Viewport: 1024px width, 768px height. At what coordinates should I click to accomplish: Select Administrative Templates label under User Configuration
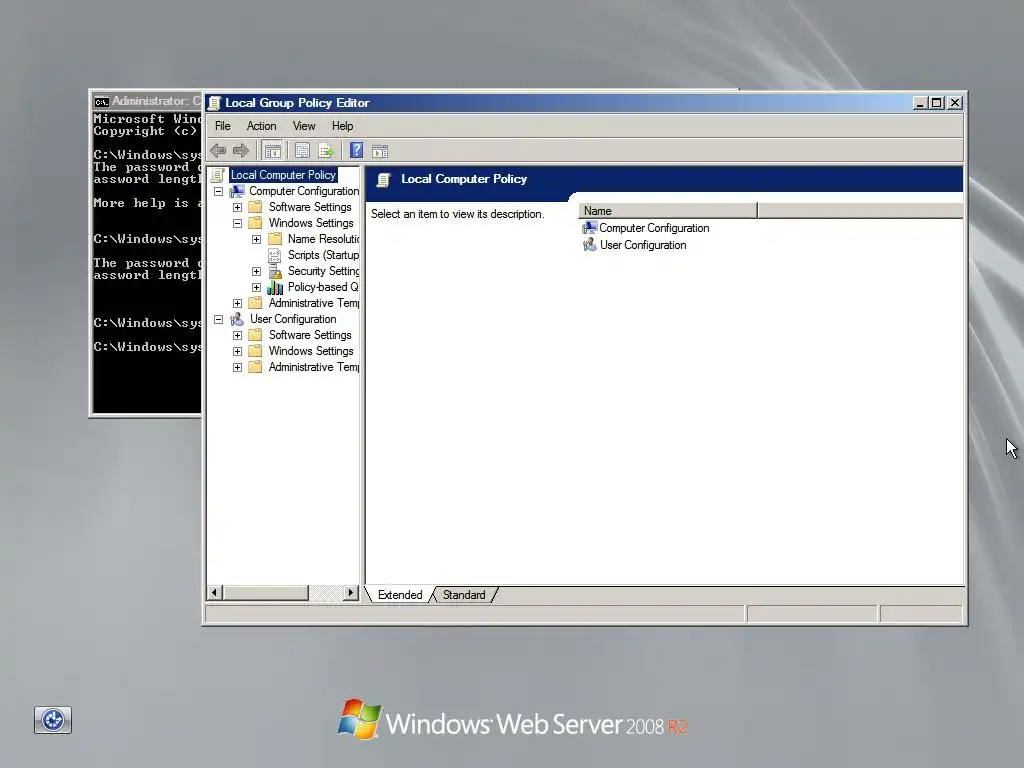click(313, 367)
